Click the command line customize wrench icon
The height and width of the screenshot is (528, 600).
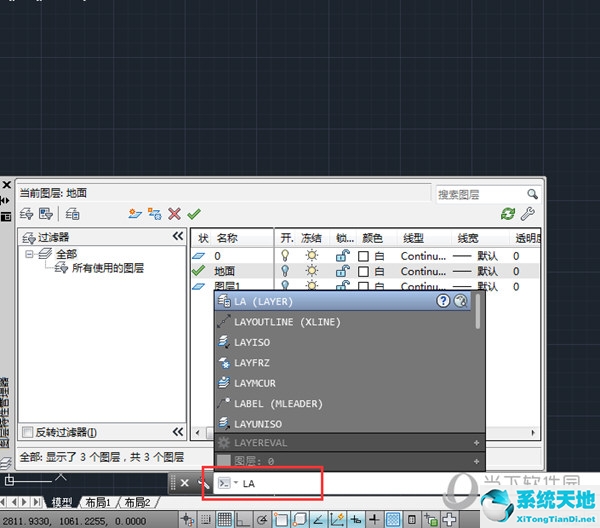click(x=204, y=483)
